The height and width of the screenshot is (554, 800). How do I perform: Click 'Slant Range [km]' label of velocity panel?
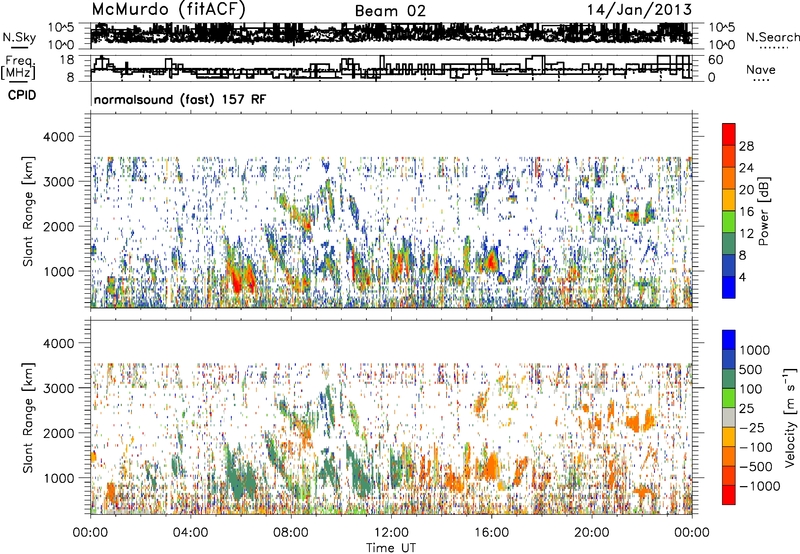coord(28,417)
